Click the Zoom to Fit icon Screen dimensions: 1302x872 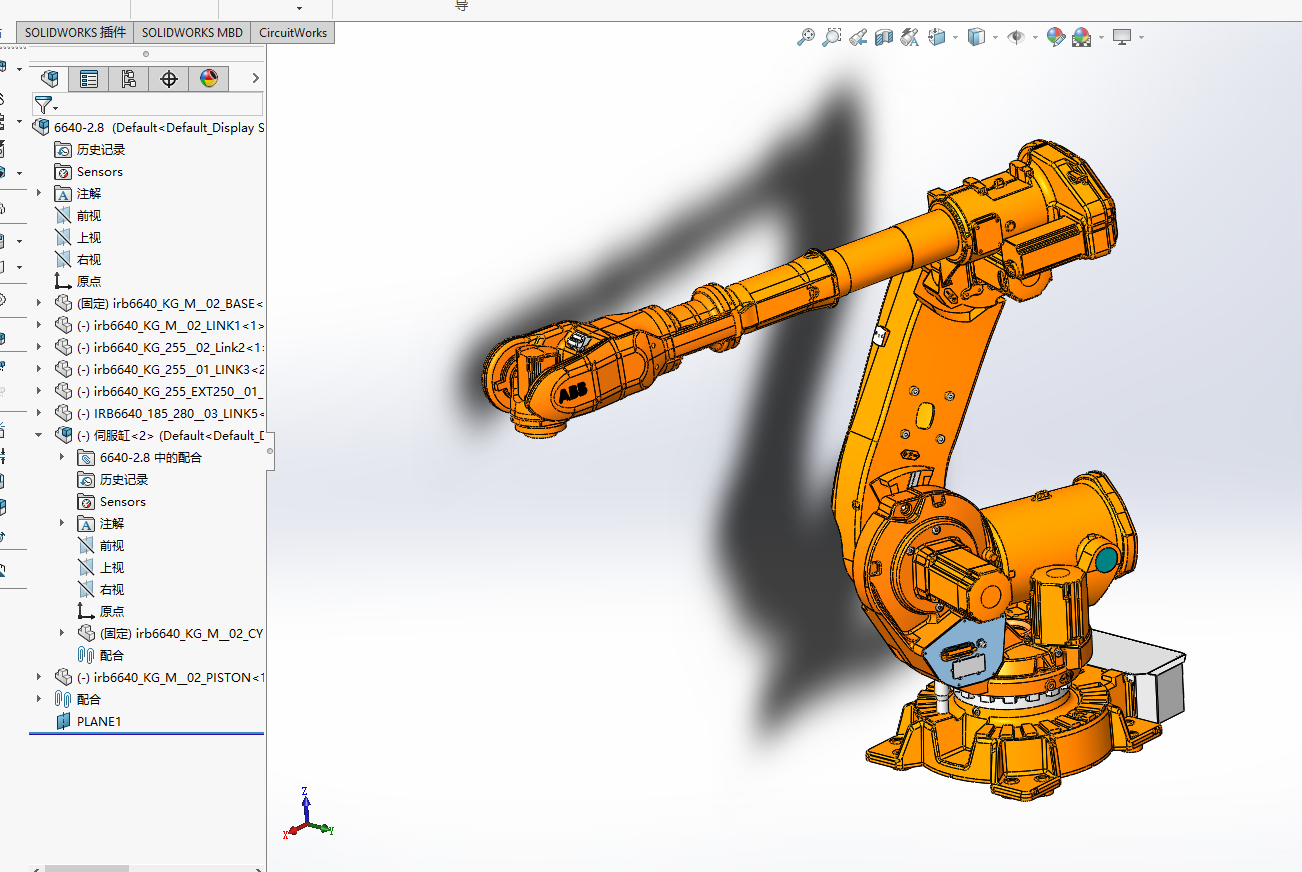tap(806, 37)
